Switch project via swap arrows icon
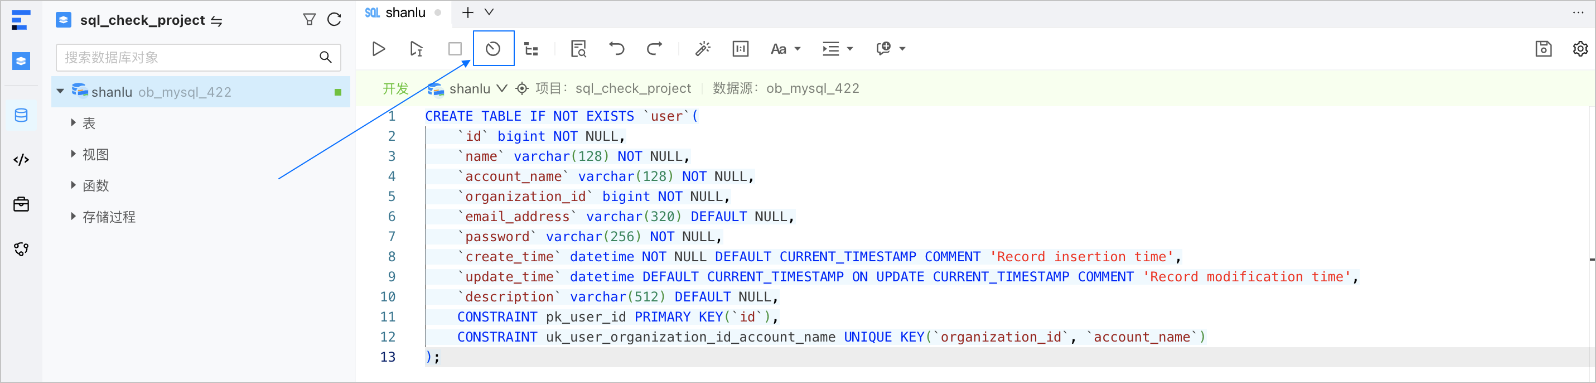Image resolution: width=1596 pixels, height=383 pixels. click(x=217, y=20)
